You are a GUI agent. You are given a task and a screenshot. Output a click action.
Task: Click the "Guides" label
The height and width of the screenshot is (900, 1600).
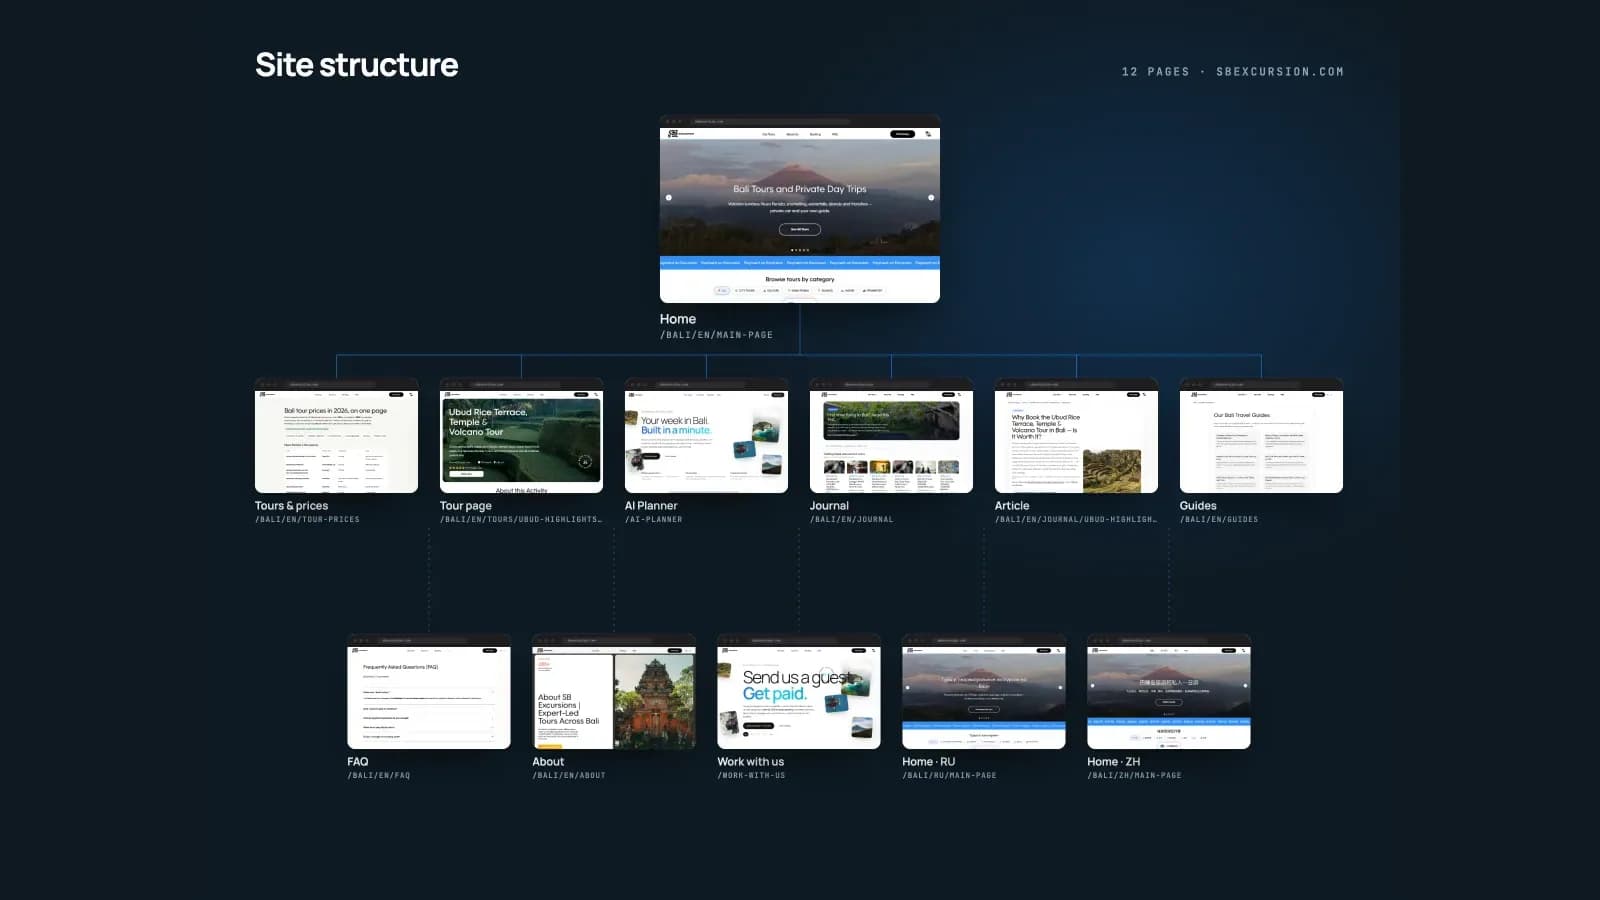click(1198, 506)
